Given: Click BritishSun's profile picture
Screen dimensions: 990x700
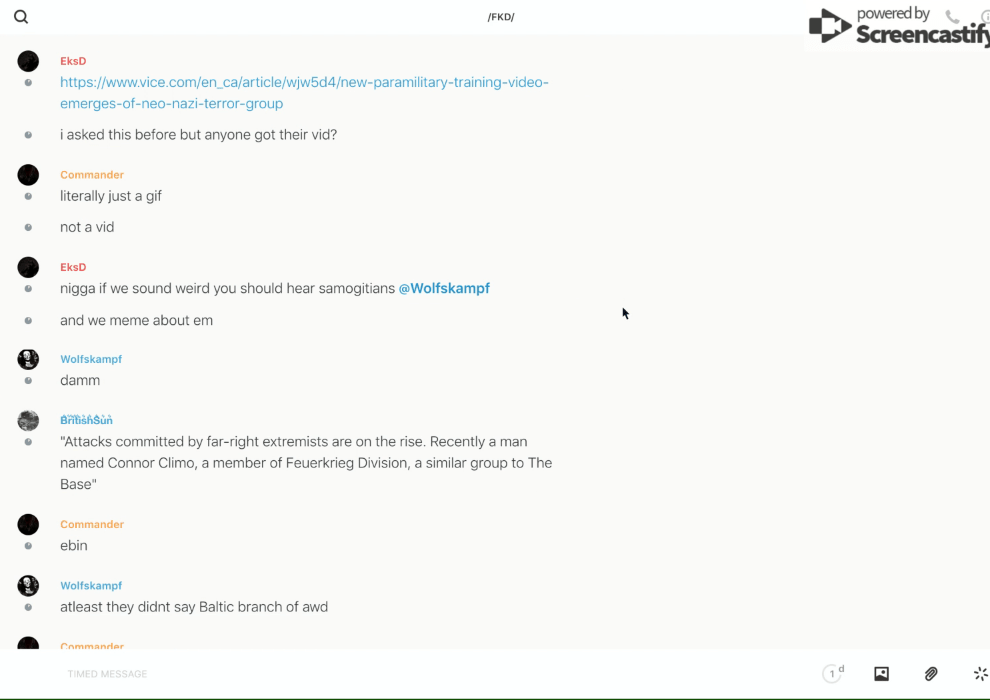Looking at the screenshot, I should pos(28,420).
